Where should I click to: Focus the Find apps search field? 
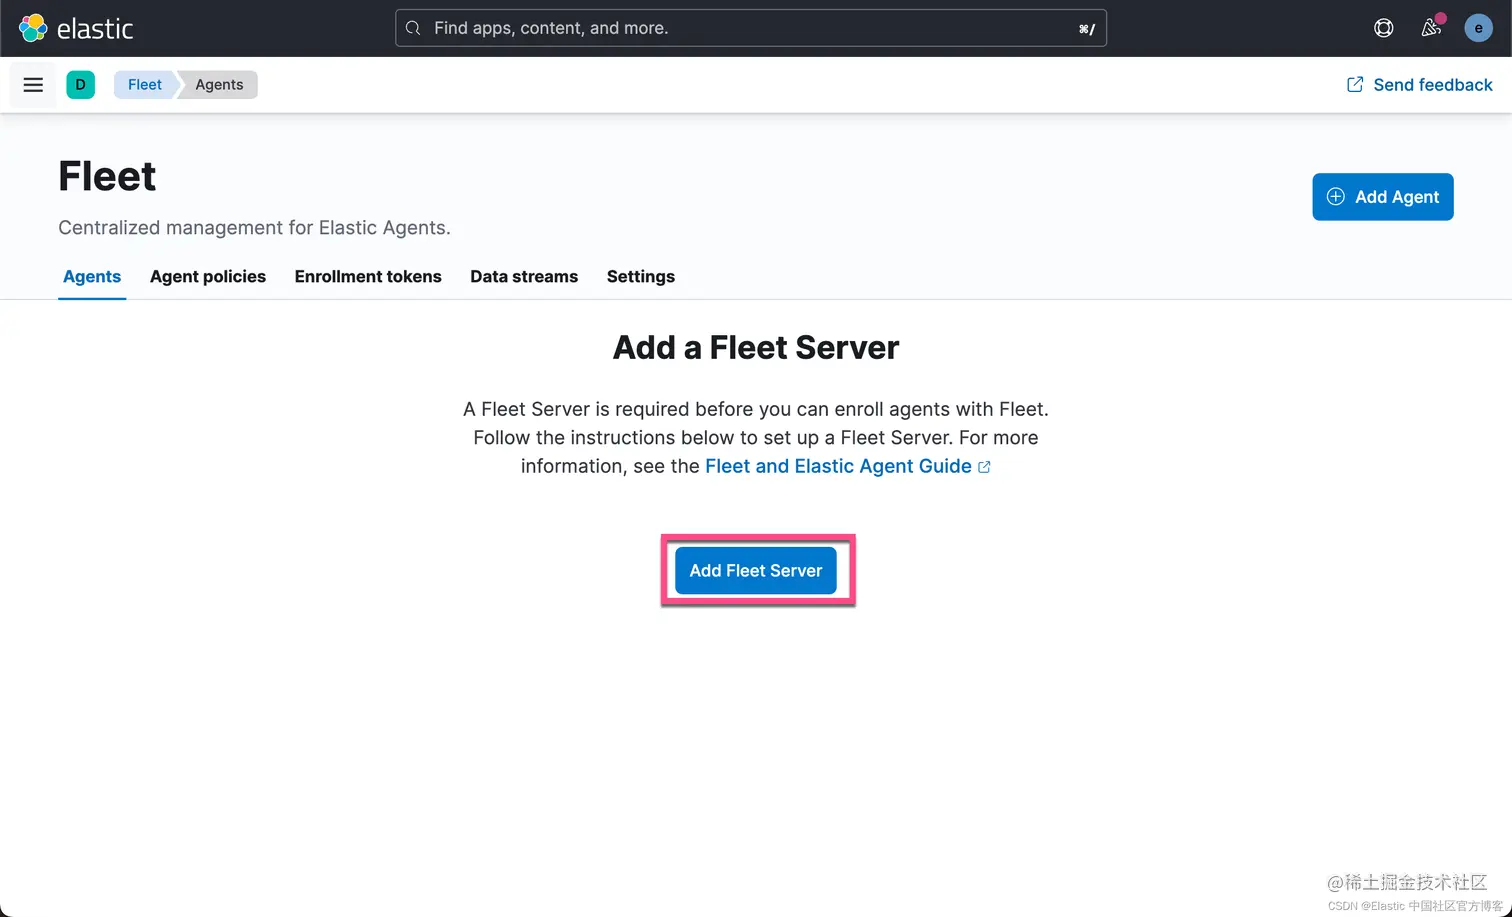[751, 28]
